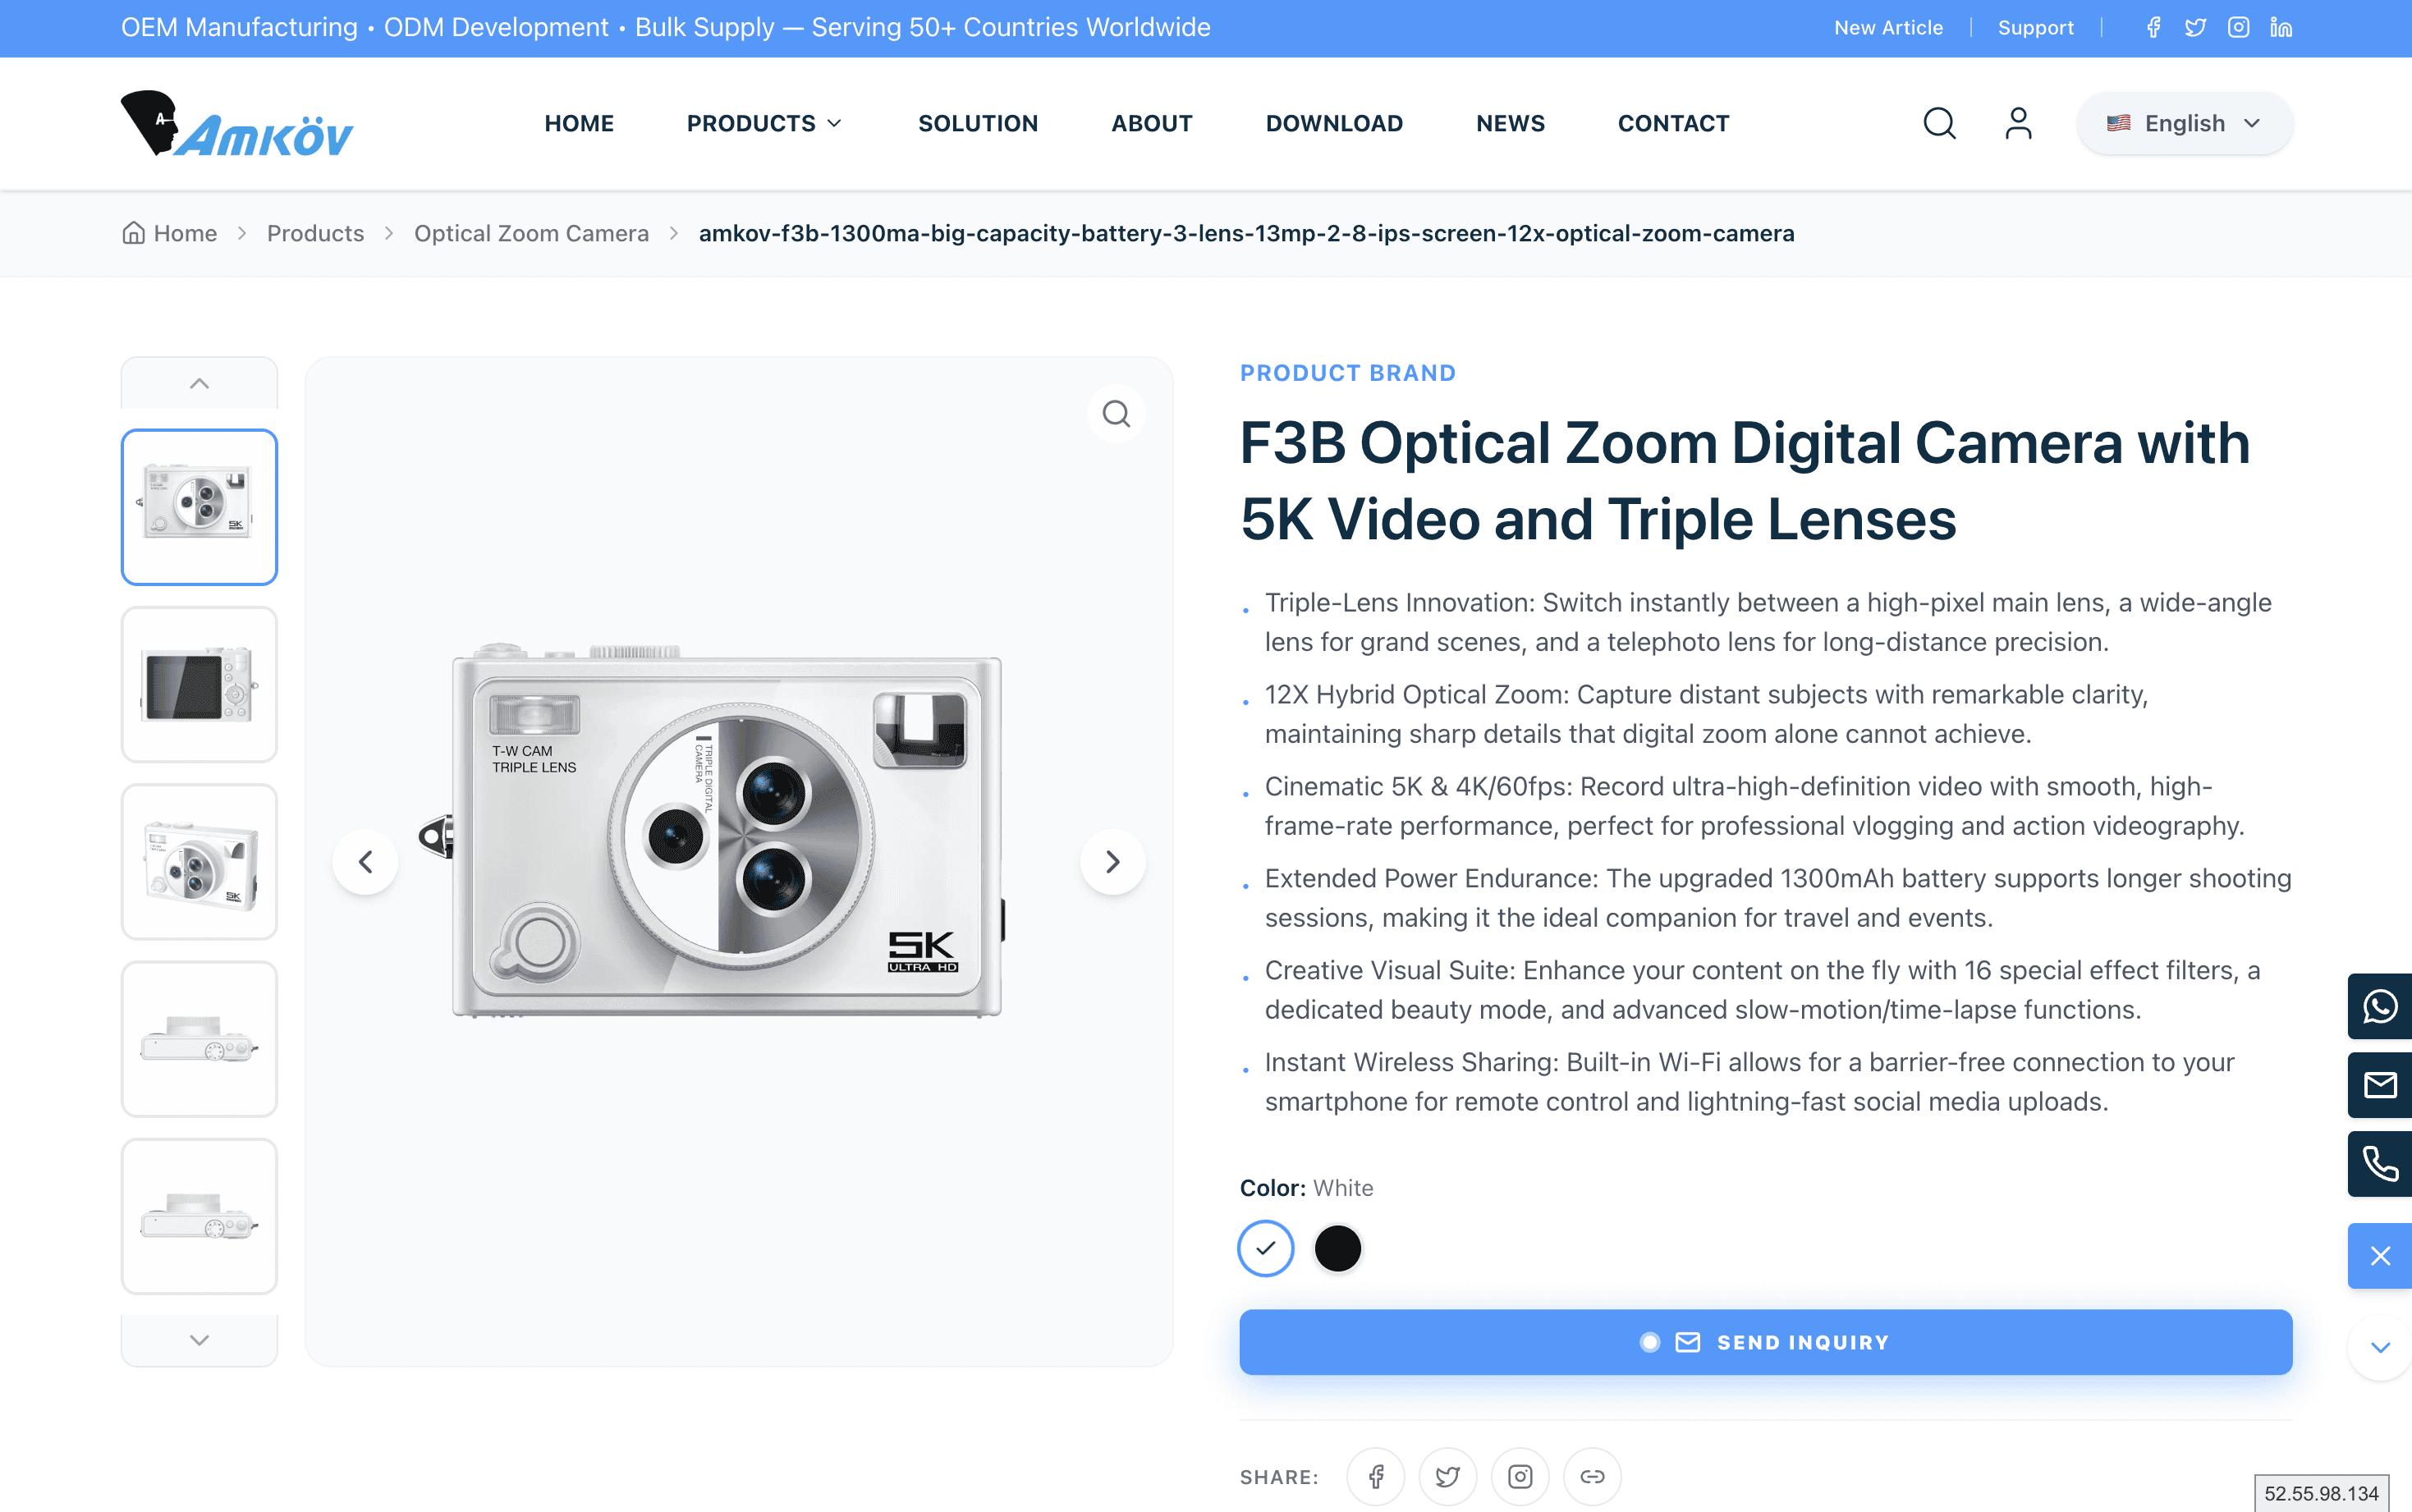Open the phone contact side button
The width and height of the screenshot is (2412, 1512).
click(x=2380, y=1164)
